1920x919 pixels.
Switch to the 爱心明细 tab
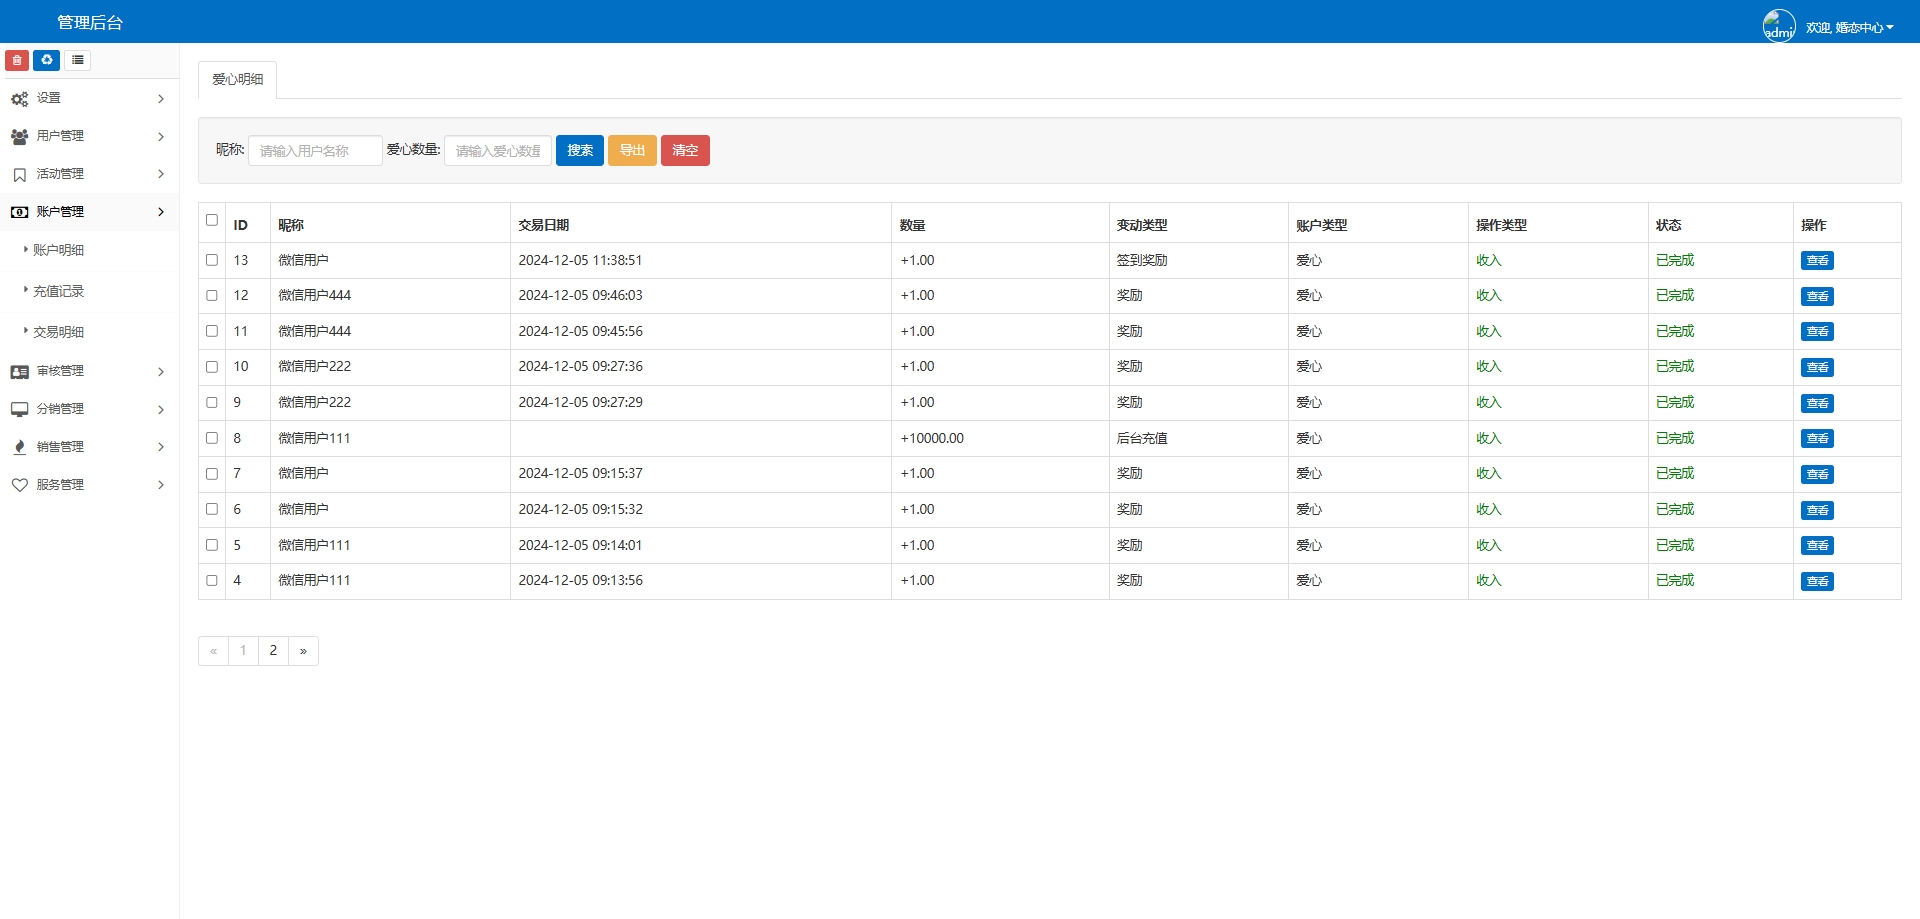click(237, 79)
